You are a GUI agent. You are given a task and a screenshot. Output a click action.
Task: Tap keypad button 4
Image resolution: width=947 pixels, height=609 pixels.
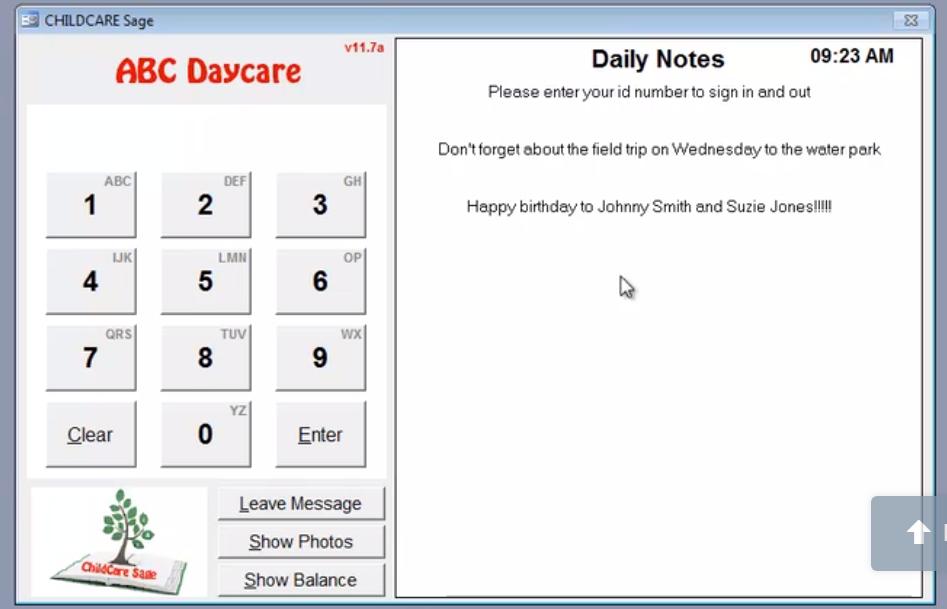pos(91,281)
